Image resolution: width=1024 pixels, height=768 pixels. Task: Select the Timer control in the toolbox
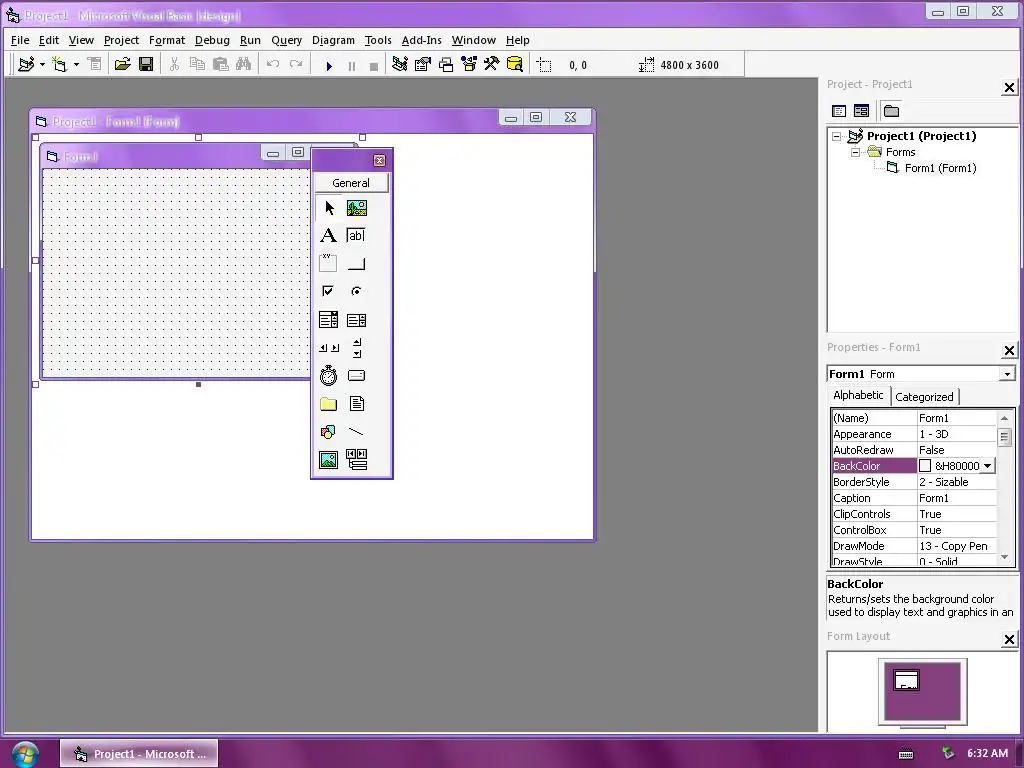(328, 376)
